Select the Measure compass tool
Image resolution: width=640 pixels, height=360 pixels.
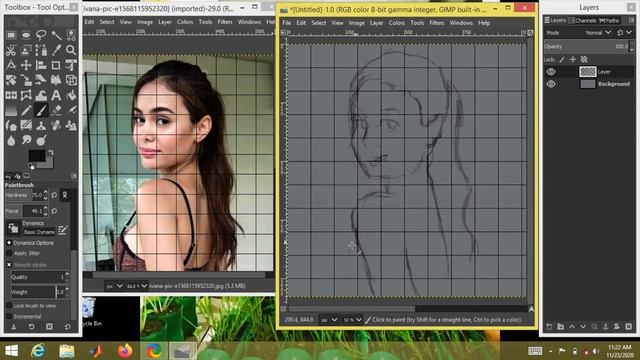point(11,66)
